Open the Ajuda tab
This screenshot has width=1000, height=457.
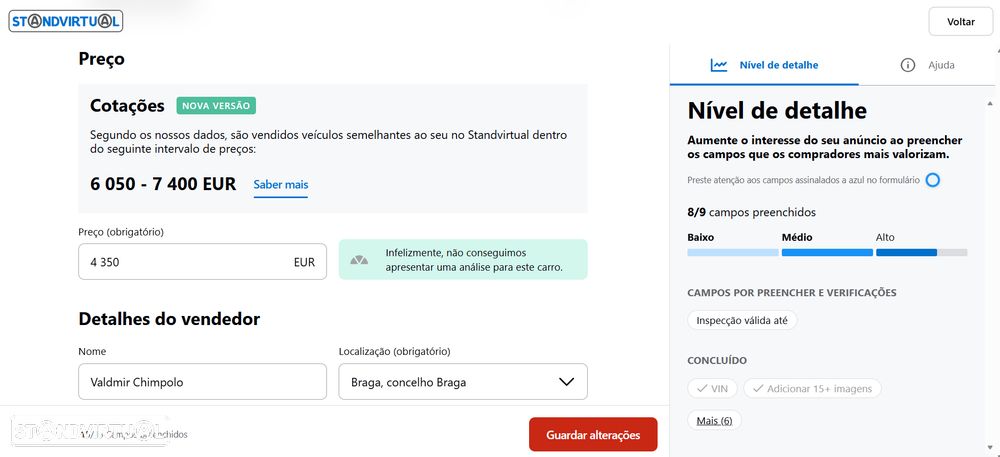(928, 65)
